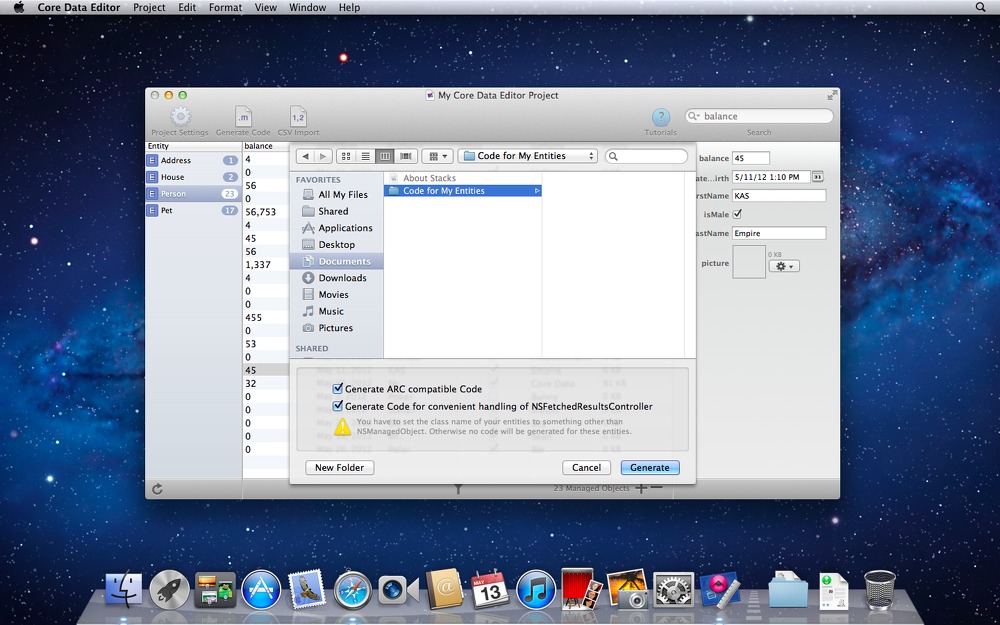Select Downloads in the Favorites sidebar
1000x625 pixels.
(x=336, y=277)
